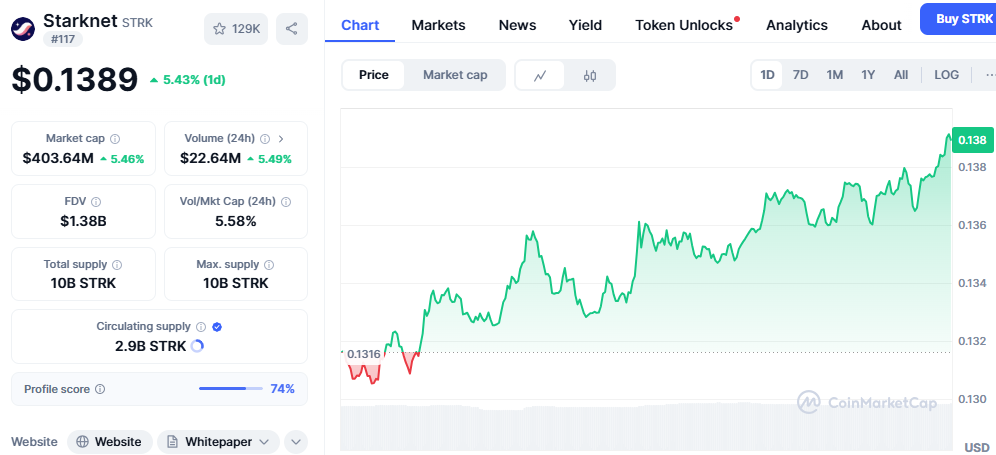Screen dimensions: 996x455
Task: Switch to Token Unlocks tab
Action: click(x=684, y=25)
